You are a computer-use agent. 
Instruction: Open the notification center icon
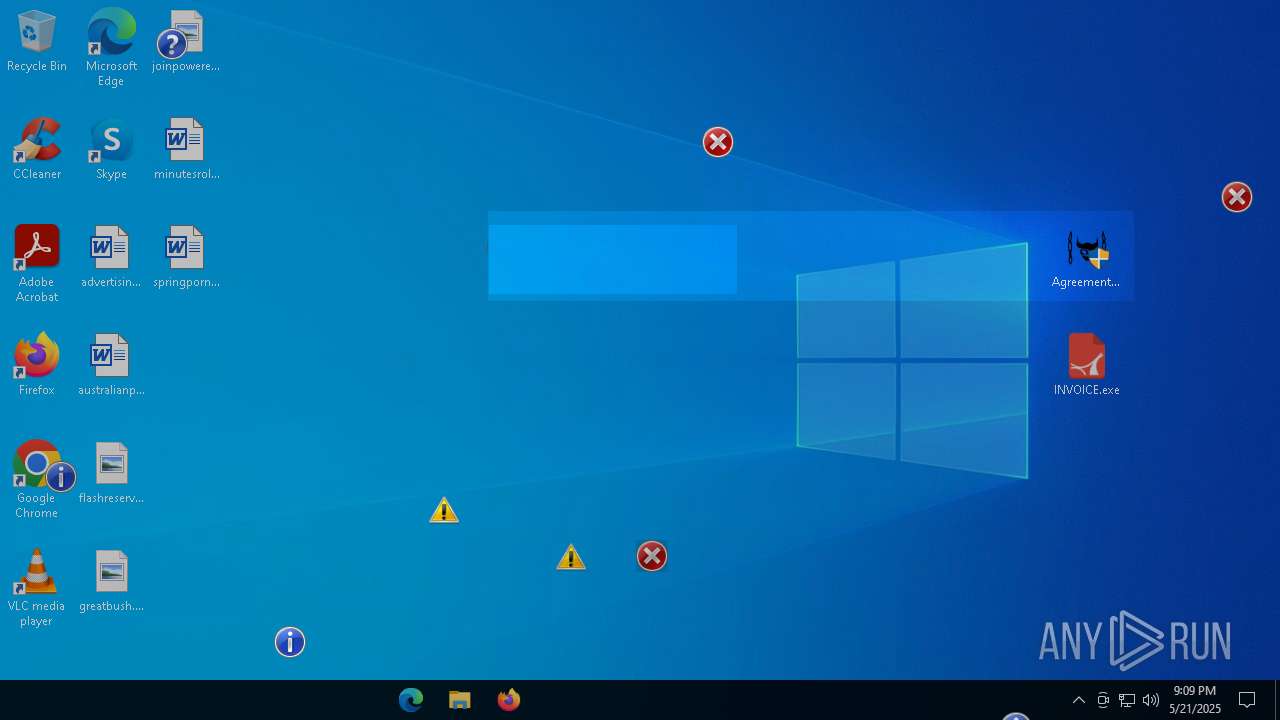(1247, 700)
